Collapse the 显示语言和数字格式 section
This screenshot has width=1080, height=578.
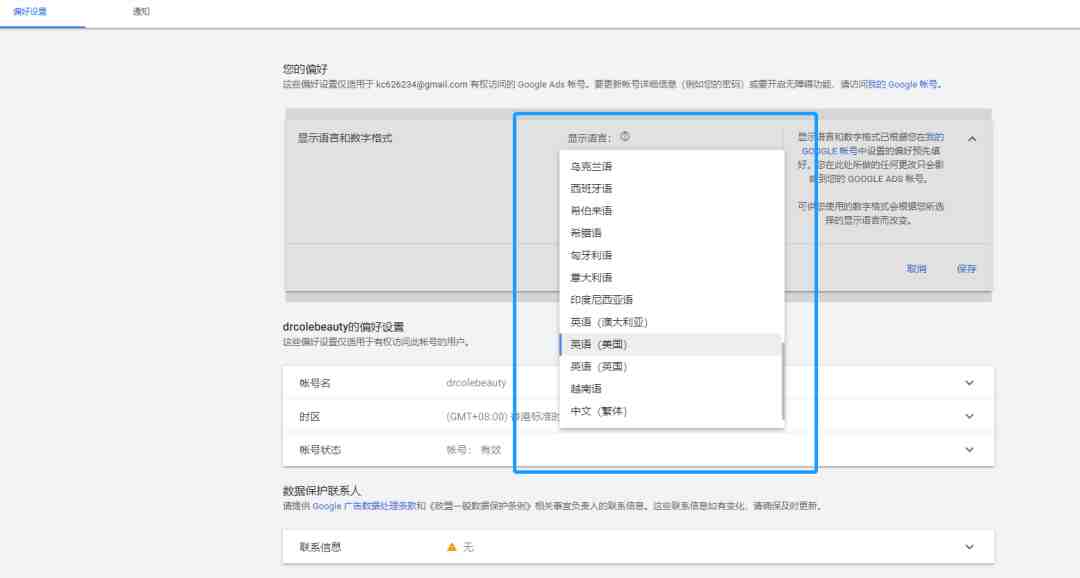[x=972, y=139]
